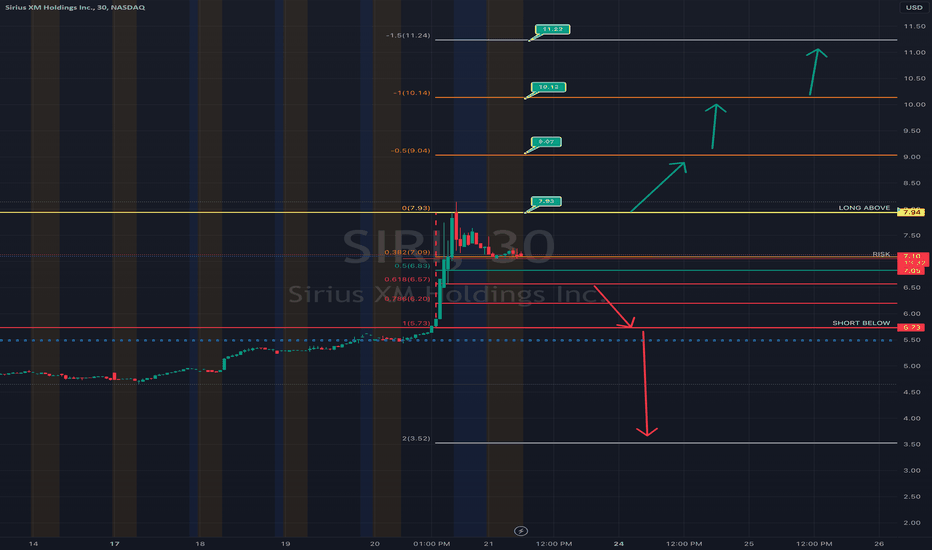This screenshot has height=550, width=932.
Task: Click the 7.50 price scale value
Action: 912,235
